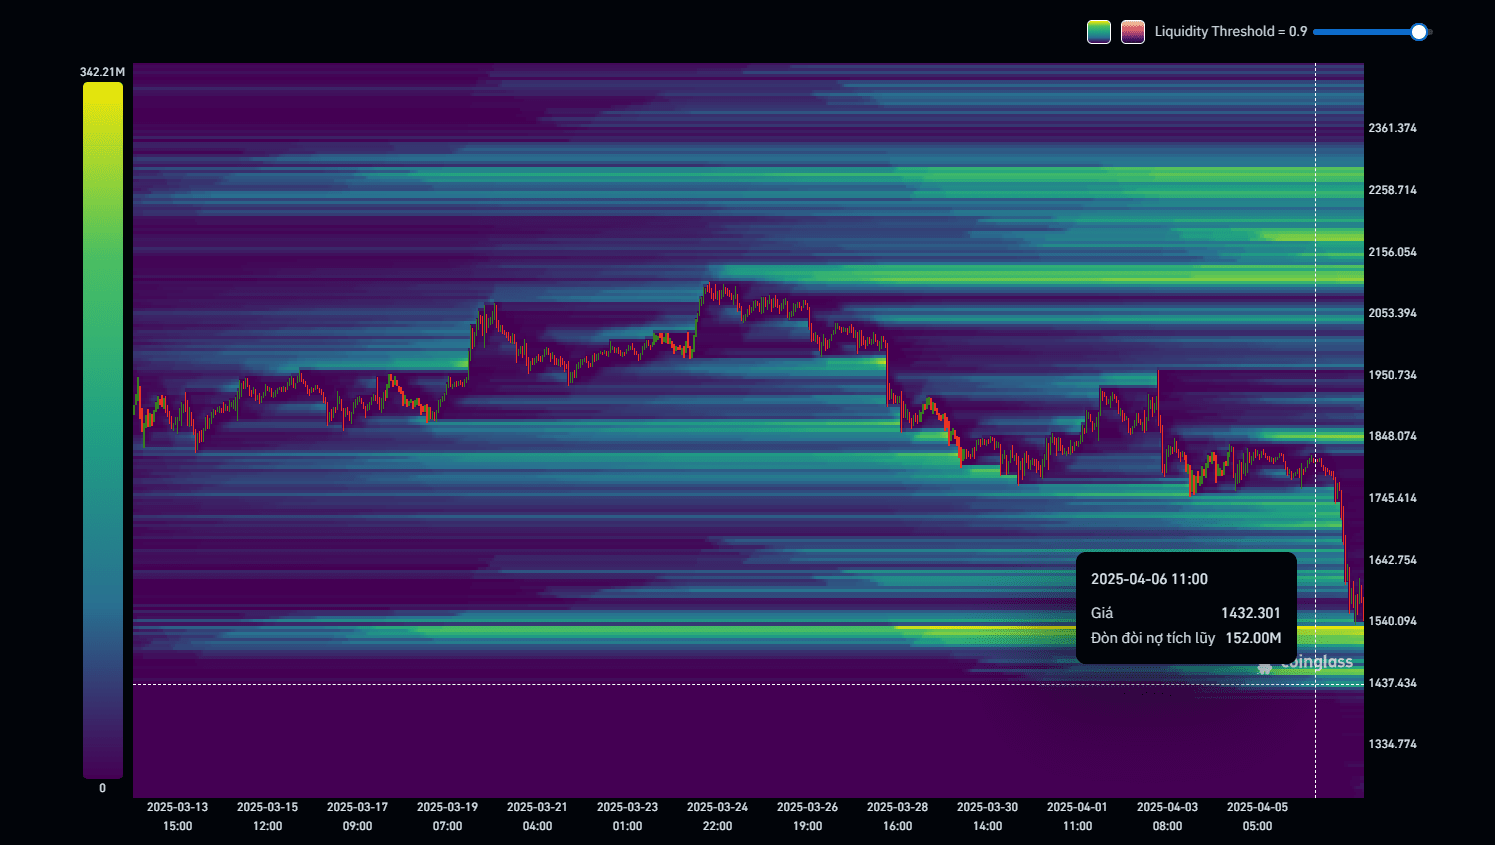The image size is (1495, 845).
Task: Click the 2025-03-28 16:00 time axis label
Action: click(898, 816)
